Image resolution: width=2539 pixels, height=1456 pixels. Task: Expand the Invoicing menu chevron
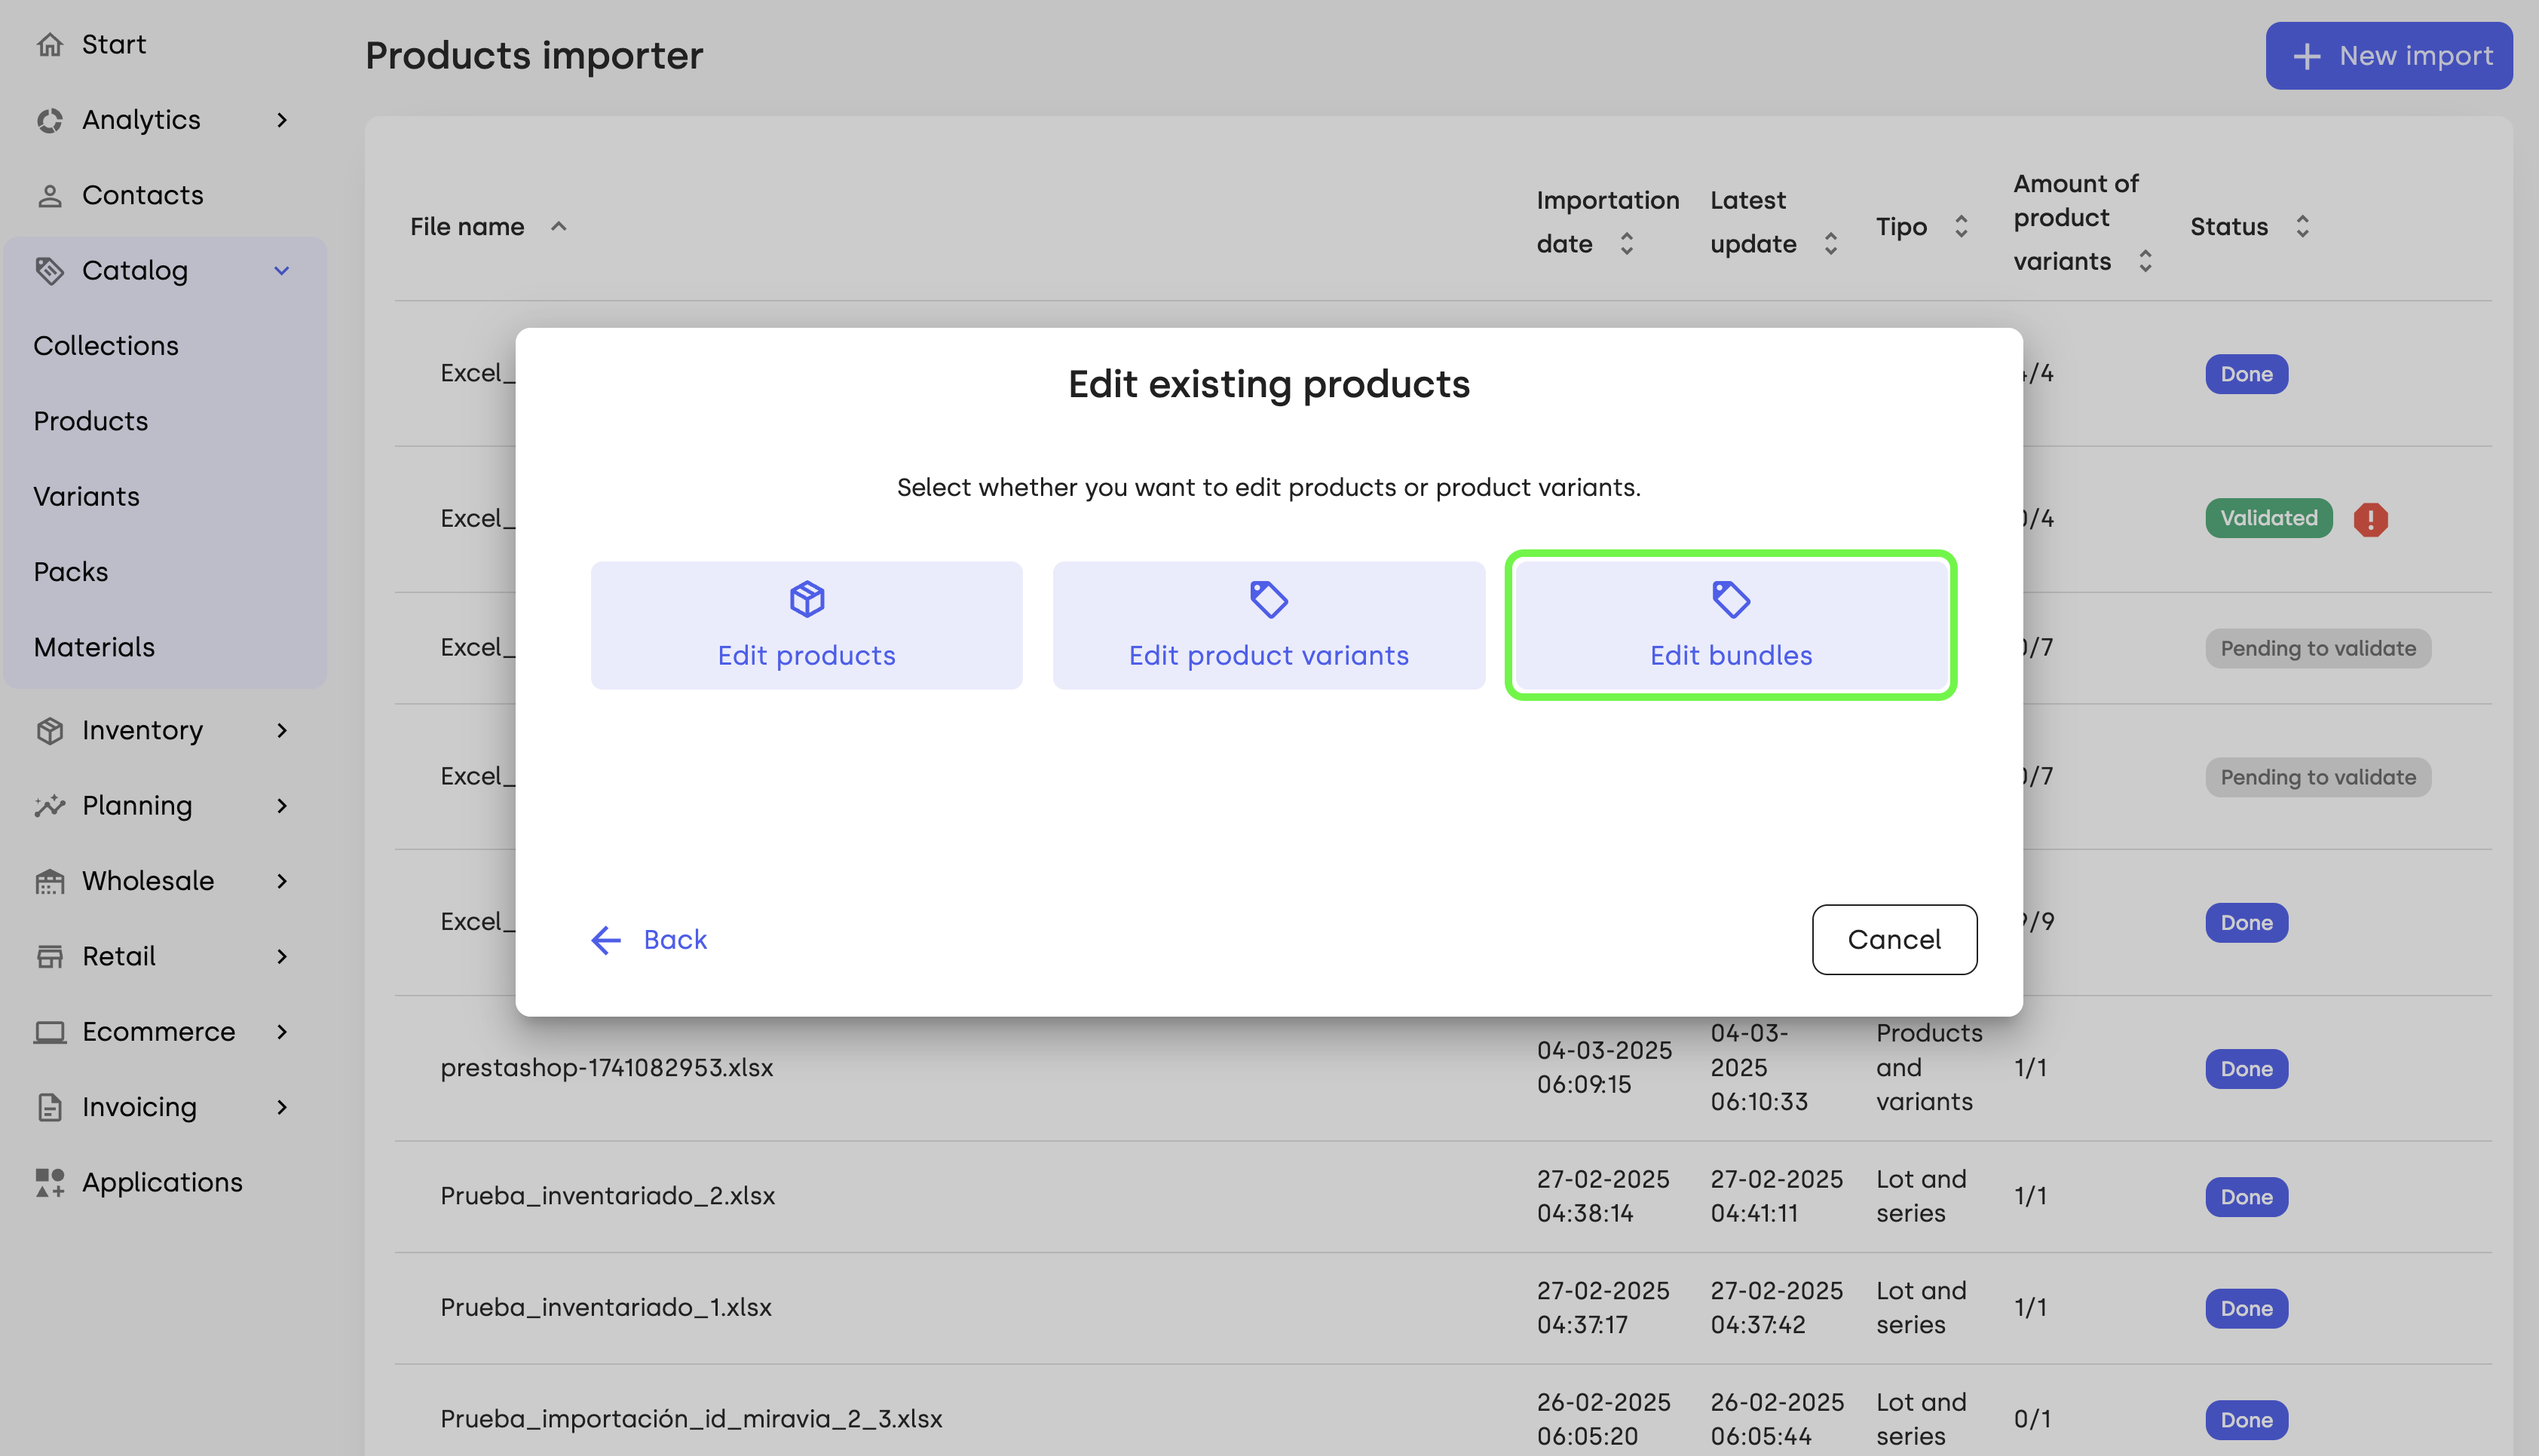point(282,1107)
